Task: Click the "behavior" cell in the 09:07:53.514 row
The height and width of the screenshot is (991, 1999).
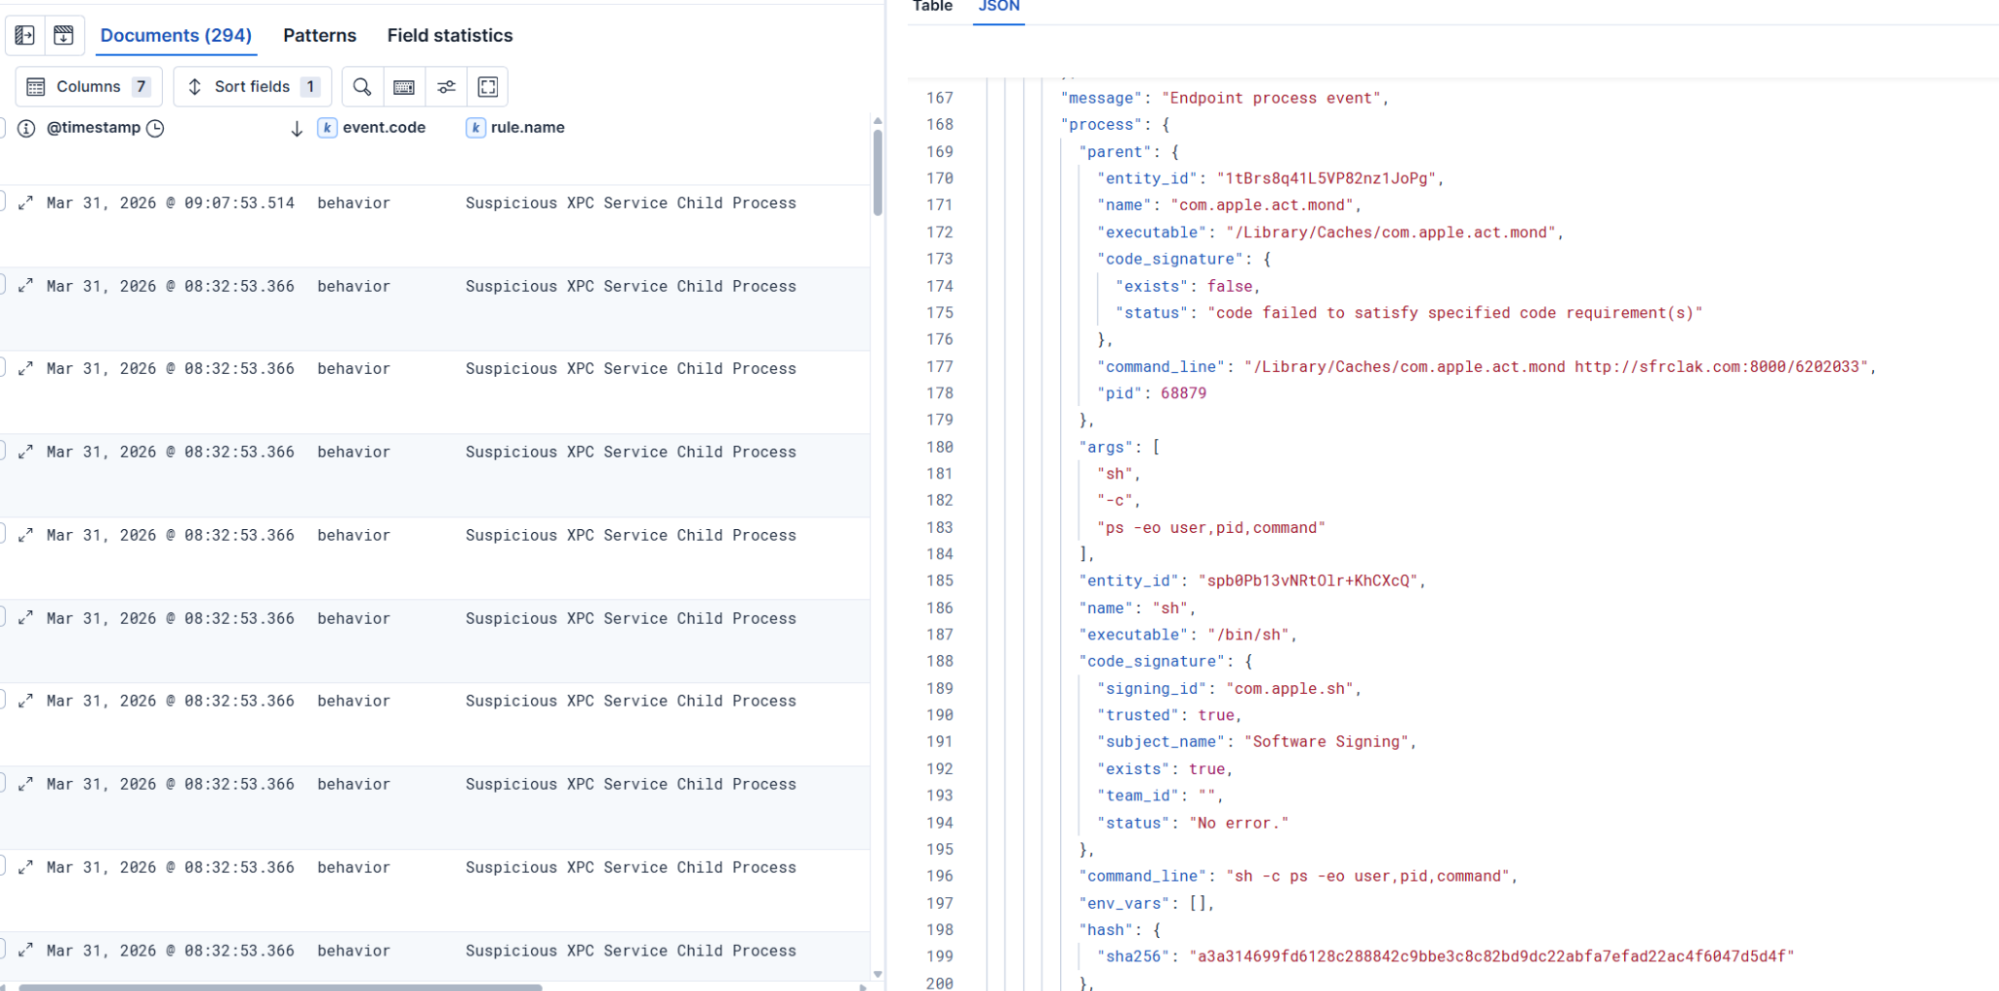Action: [x=354, y=203]
